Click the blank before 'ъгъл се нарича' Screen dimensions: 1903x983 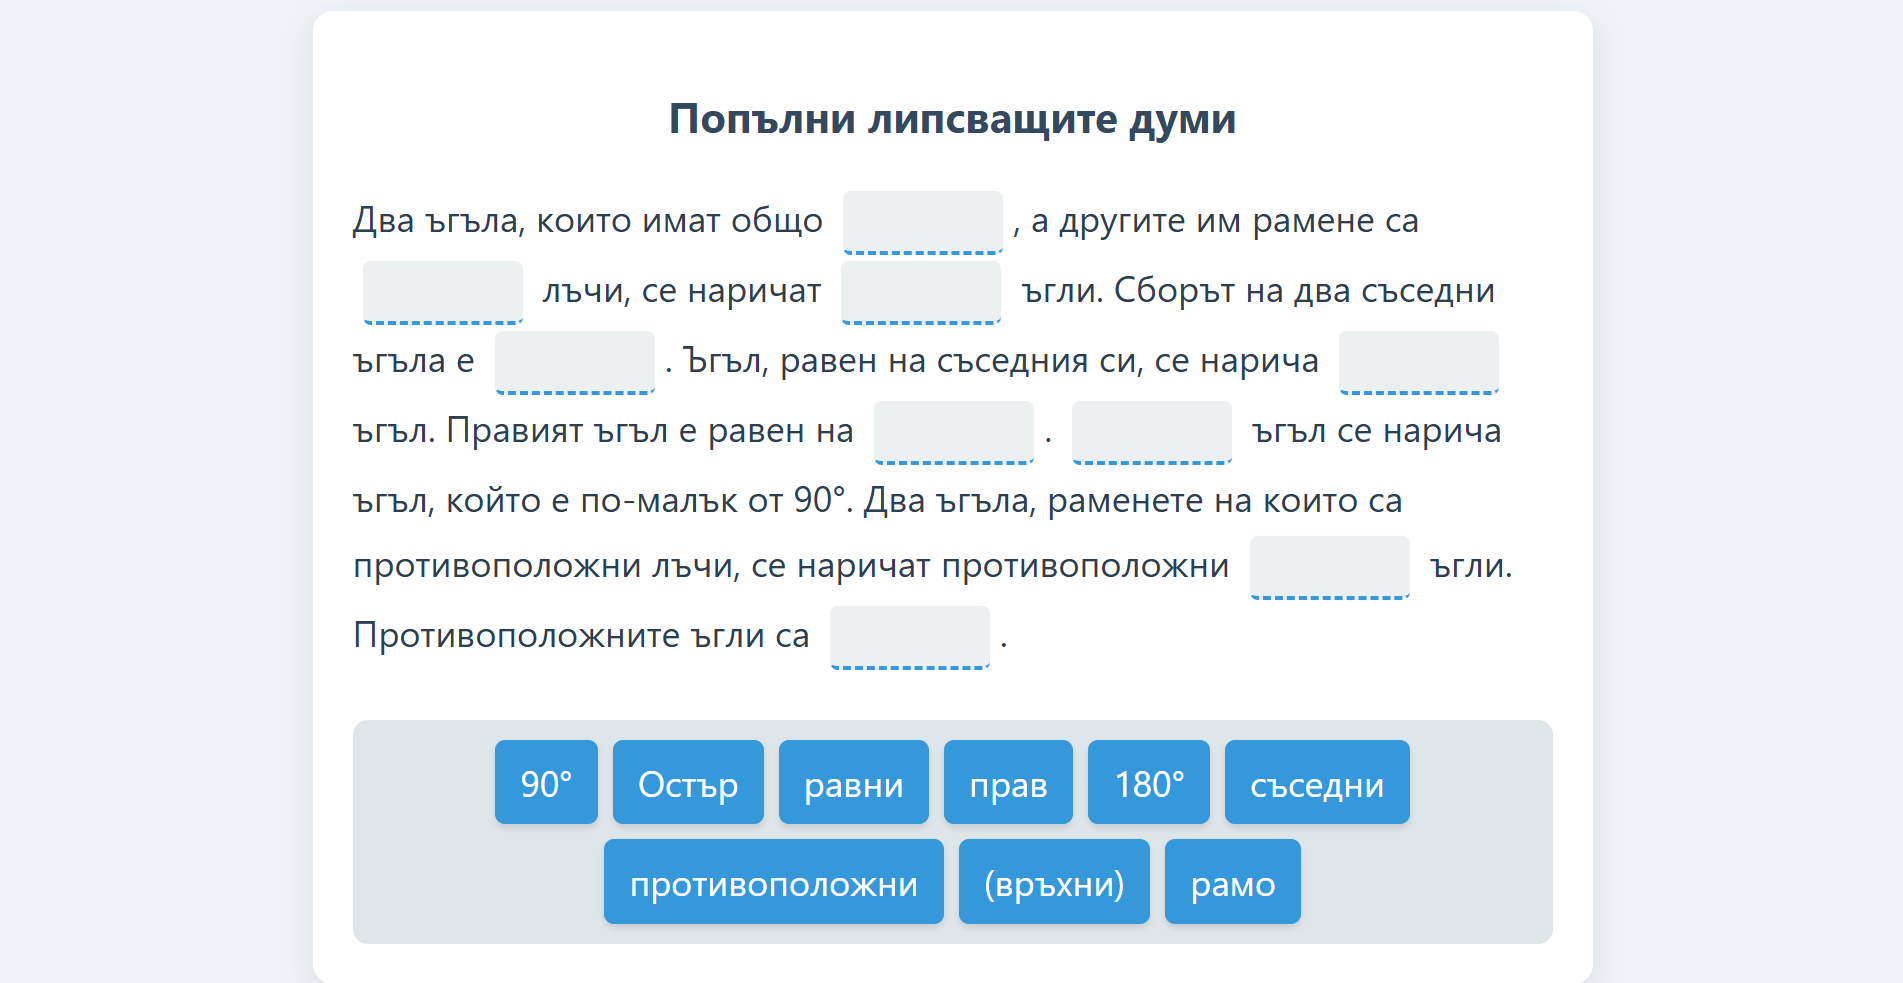(x=1151, y=432)
